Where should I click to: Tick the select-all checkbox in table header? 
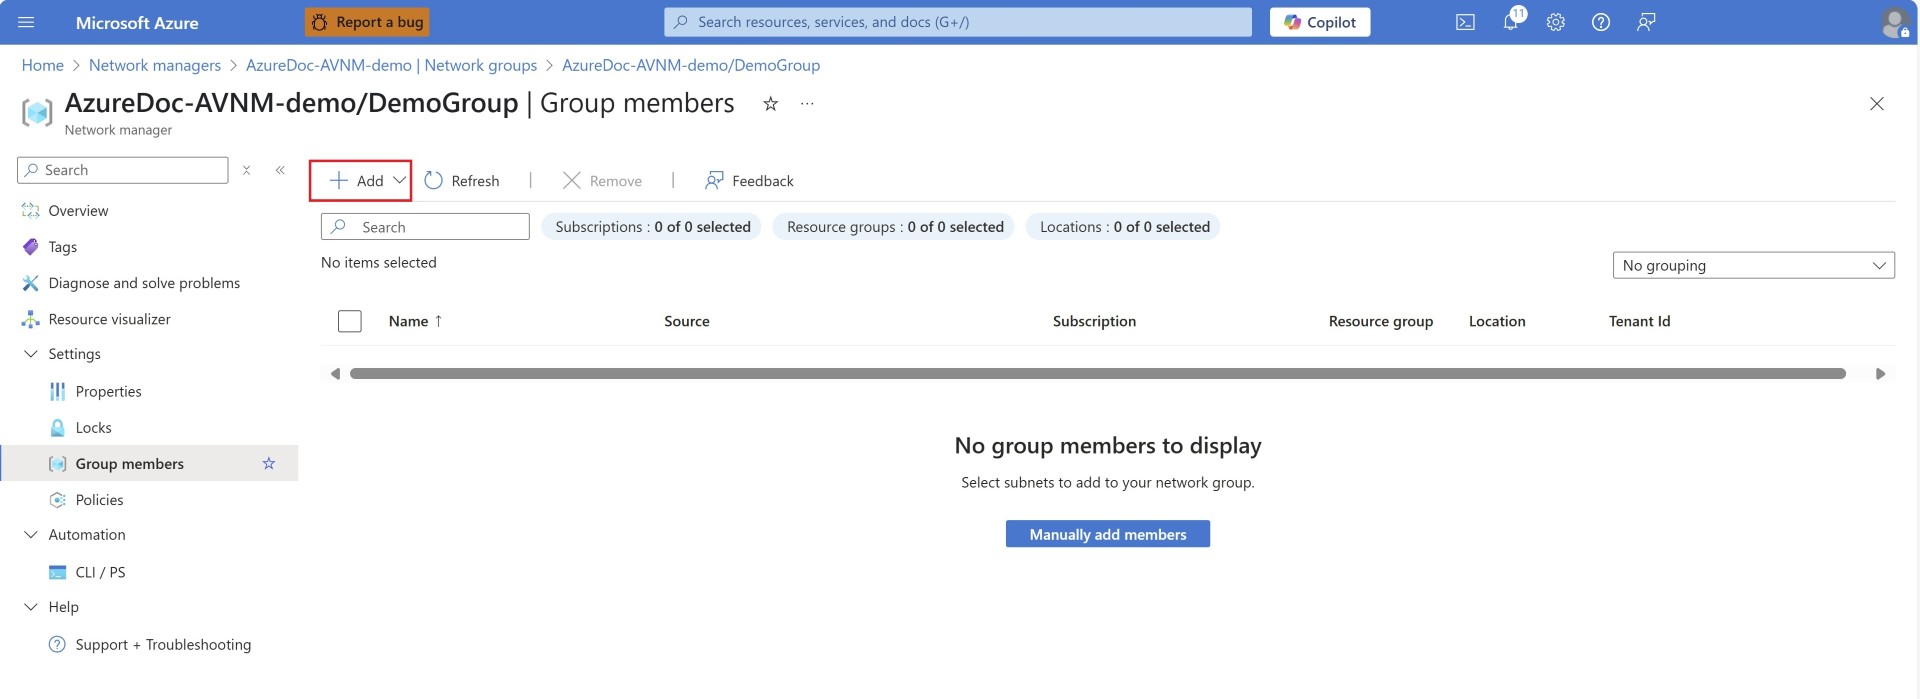(x=350, y=321)
